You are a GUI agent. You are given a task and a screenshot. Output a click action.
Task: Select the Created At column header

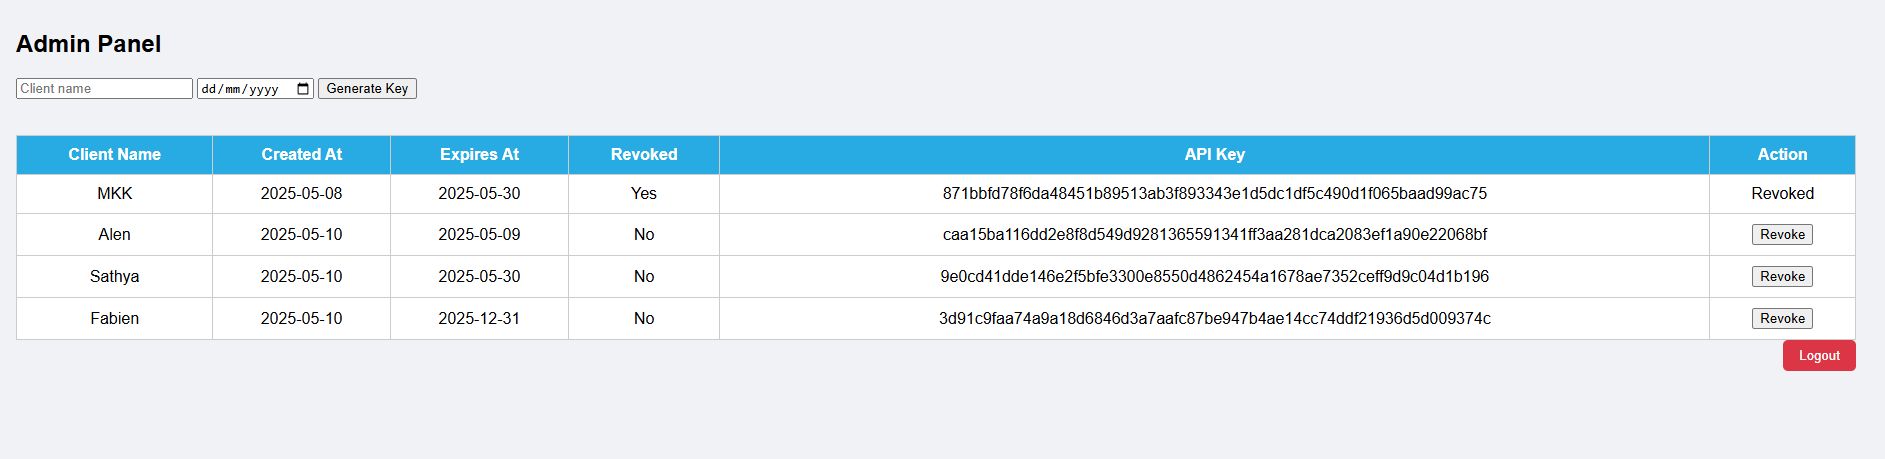[301, 155]
